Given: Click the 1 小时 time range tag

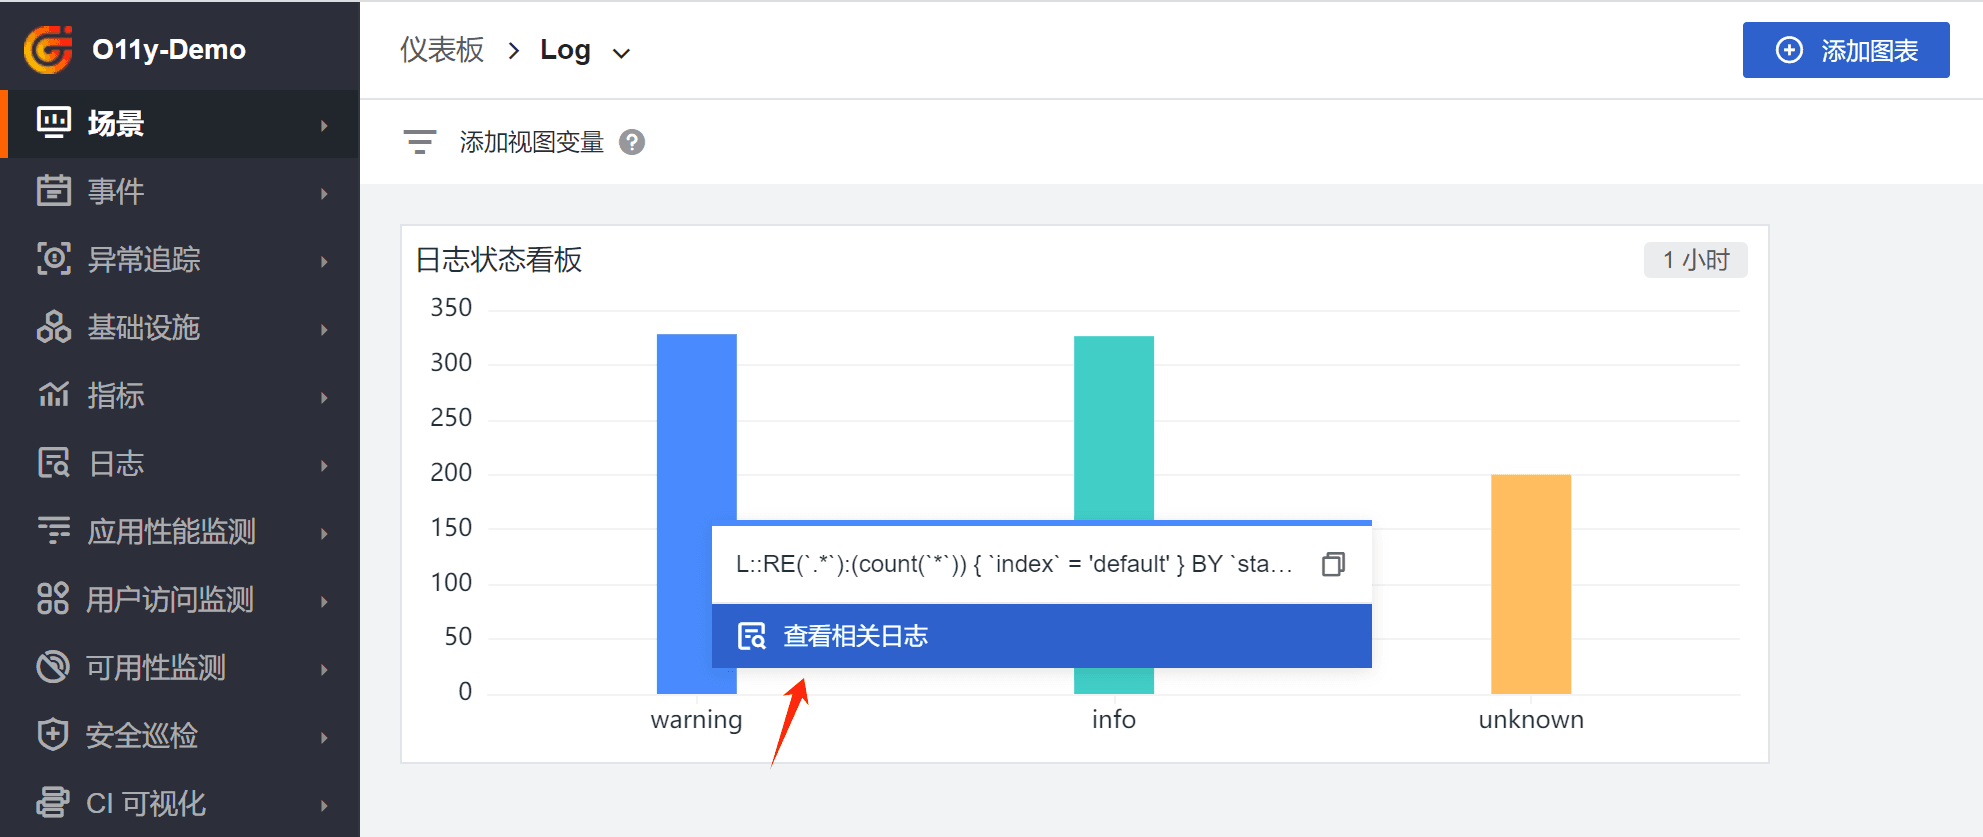Looking at the screenshot, I should [x=1695, y=260].
